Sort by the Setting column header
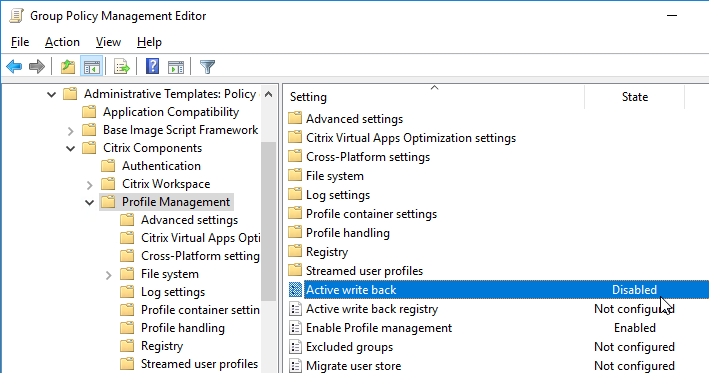Image resolution: width=709 pixels, height=373 pixels. (434, 97)
